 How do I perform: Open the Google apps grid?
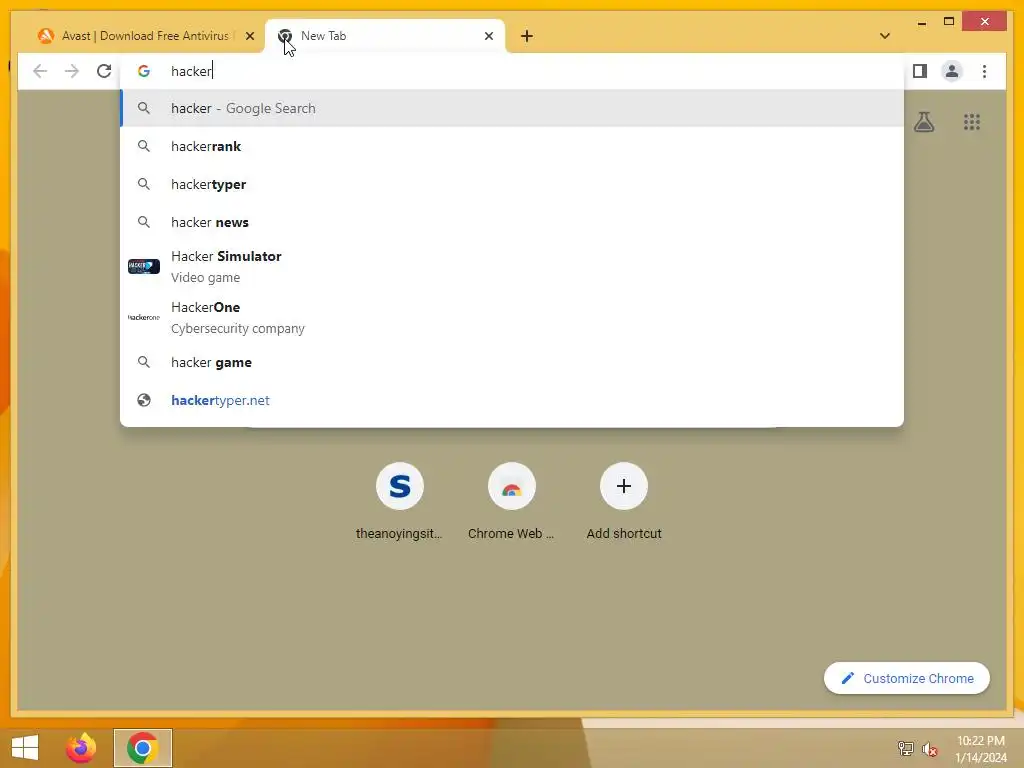click(x=972, y=122)
